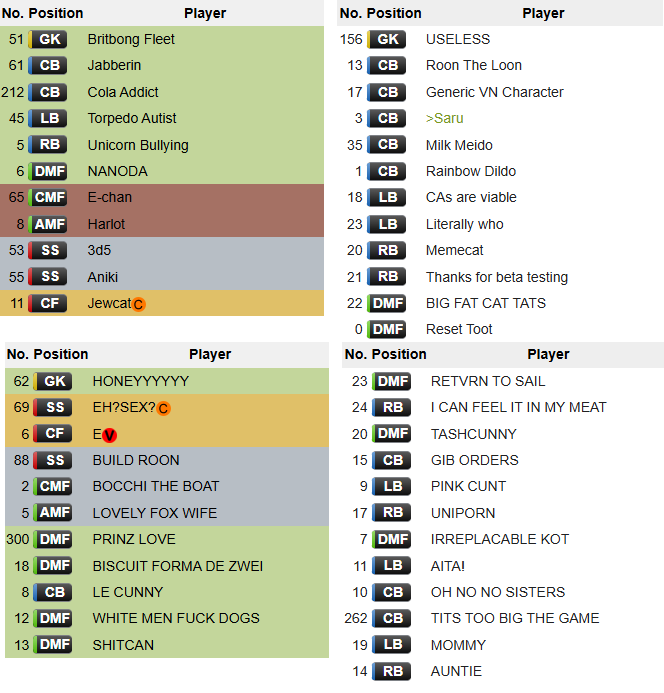
Task: Click the Position header in the top-right table
Action: pos(394,13)
